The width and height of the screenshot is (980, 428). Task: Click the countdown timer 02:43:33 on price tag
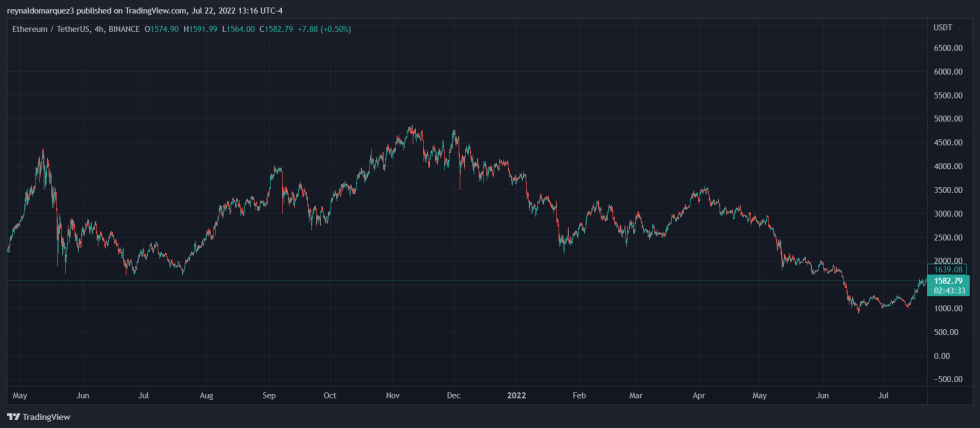946,290
